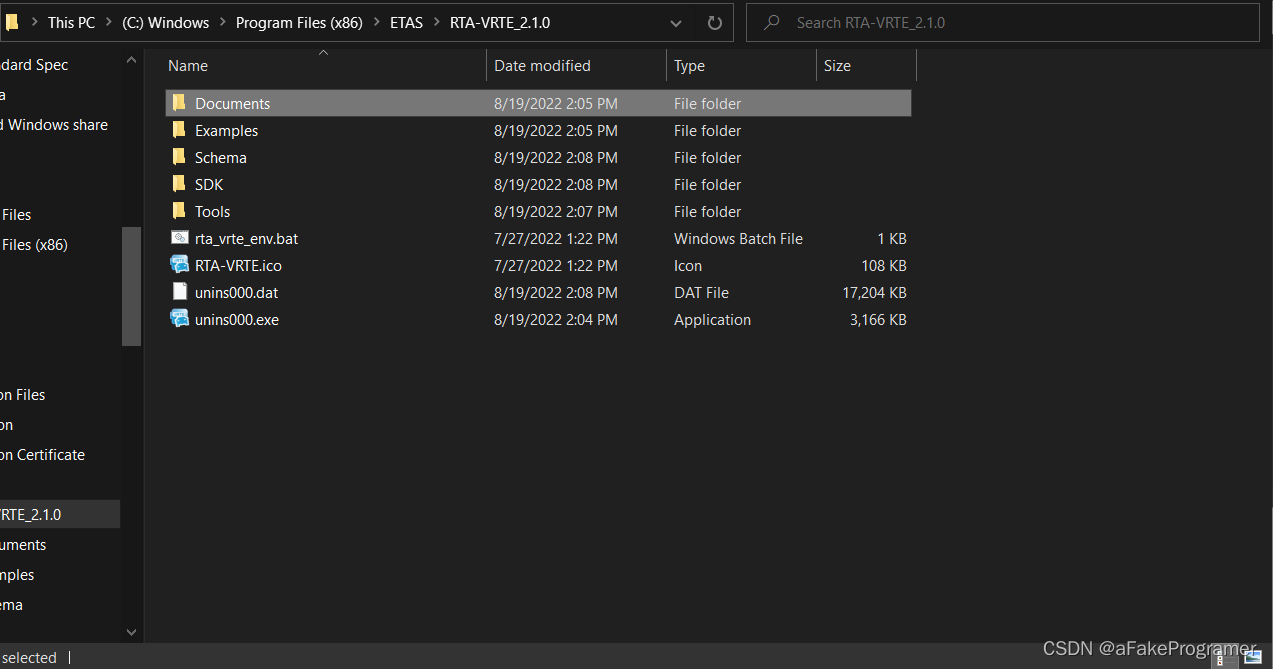This screenshot has height=669, width=1273.
Task: Select the SDK folder name
Action: pyautogui.click(x=209, y=184)
